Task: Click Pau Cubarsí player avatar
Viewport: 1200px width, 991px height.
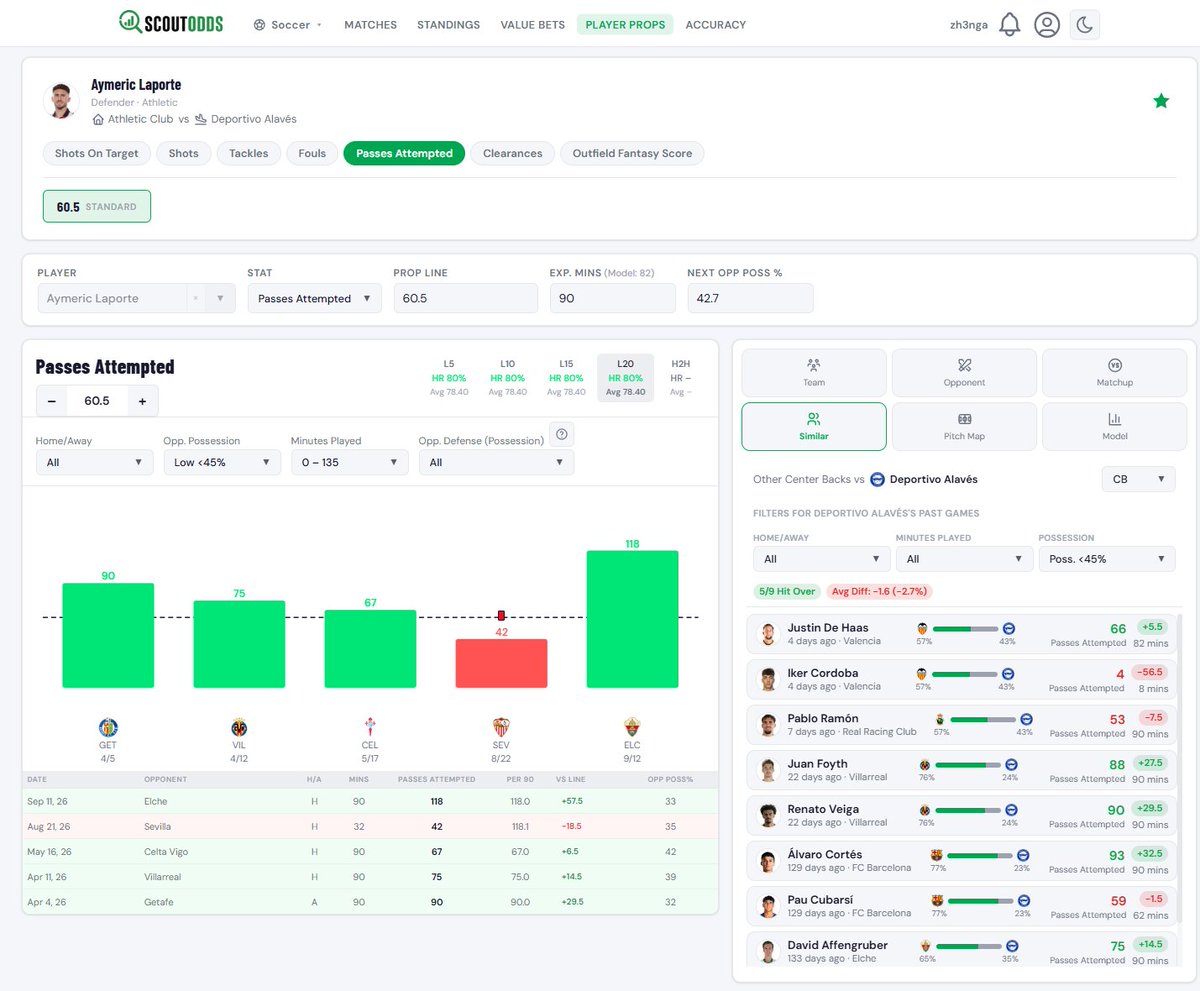Action: (x=768, y=907)
